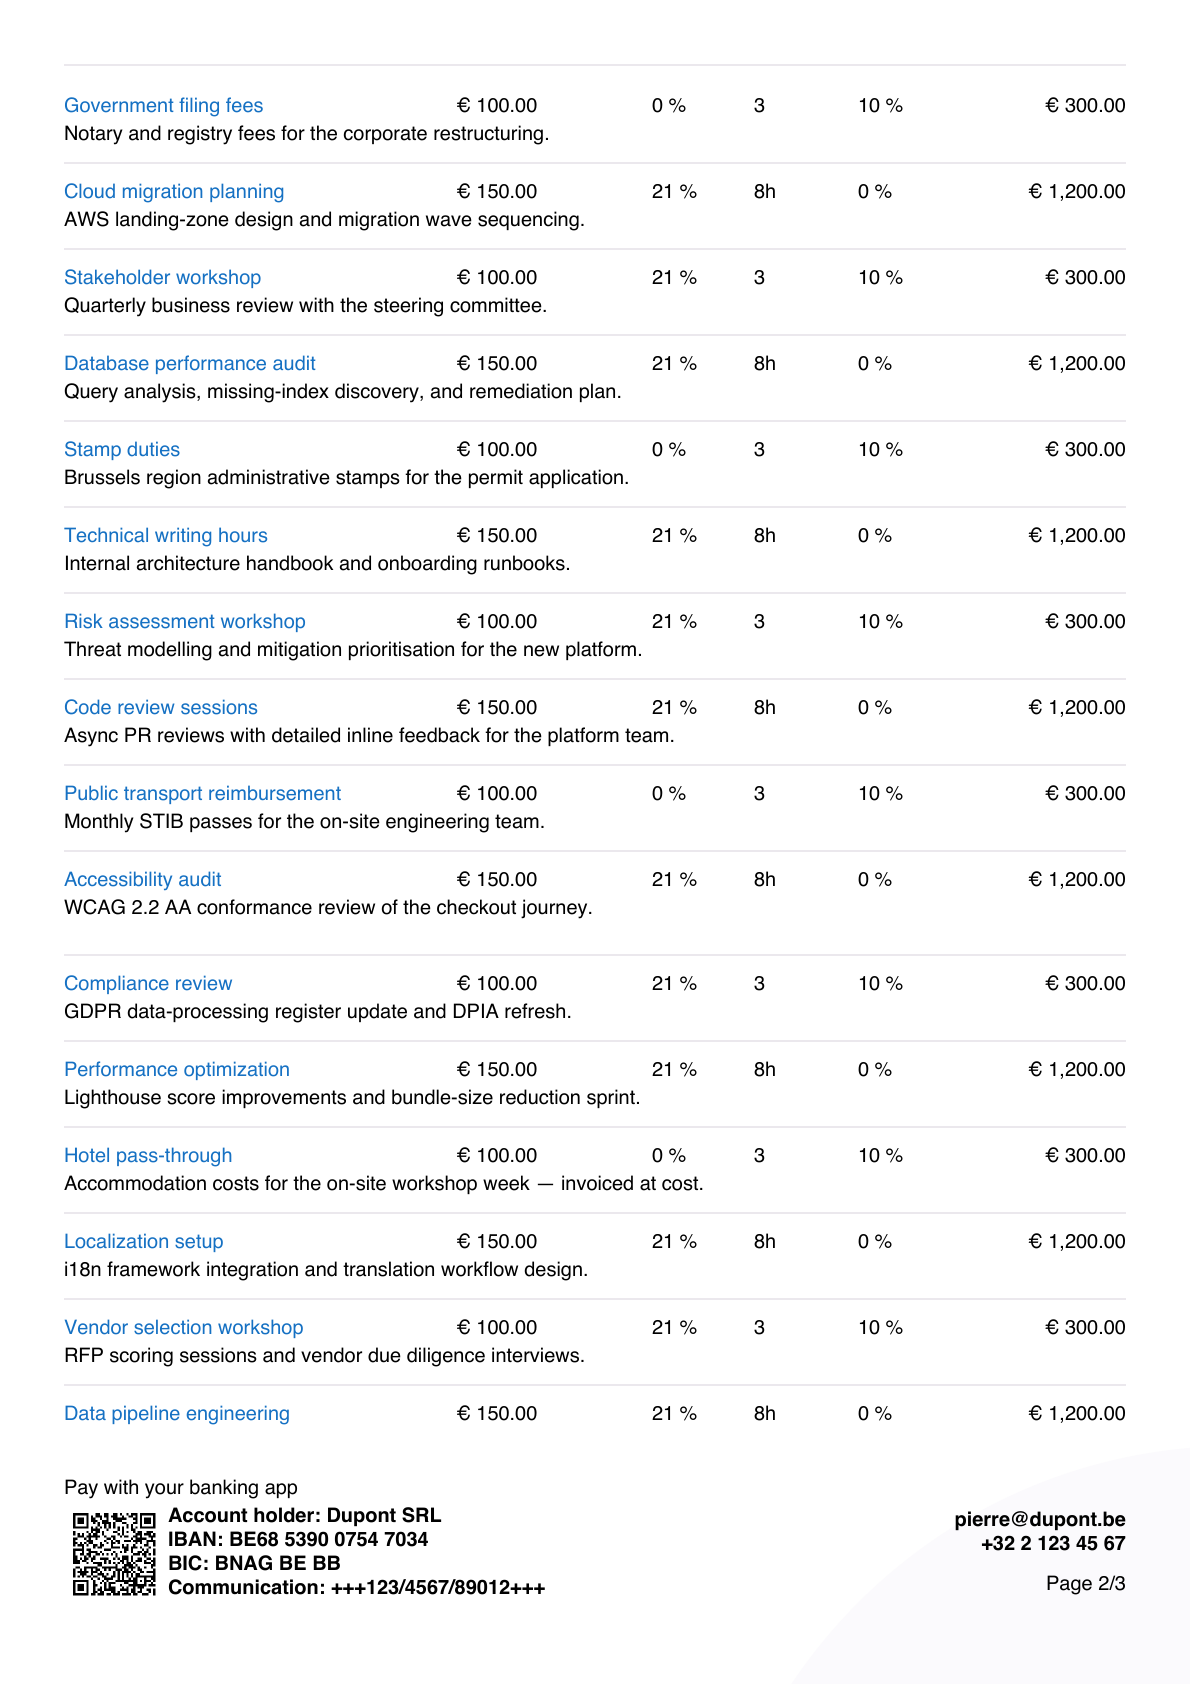
Task: Open the Compliance review link
Action: tap(148, 983)
